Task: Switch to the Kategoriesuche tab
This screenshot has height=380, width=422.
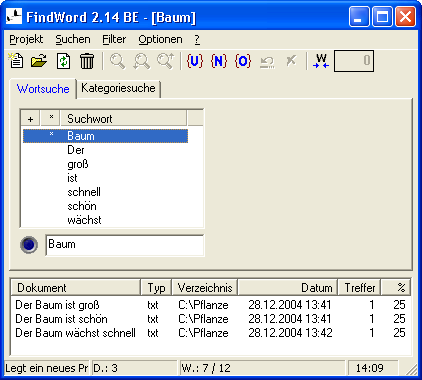Action: click(x=118, y=88)
